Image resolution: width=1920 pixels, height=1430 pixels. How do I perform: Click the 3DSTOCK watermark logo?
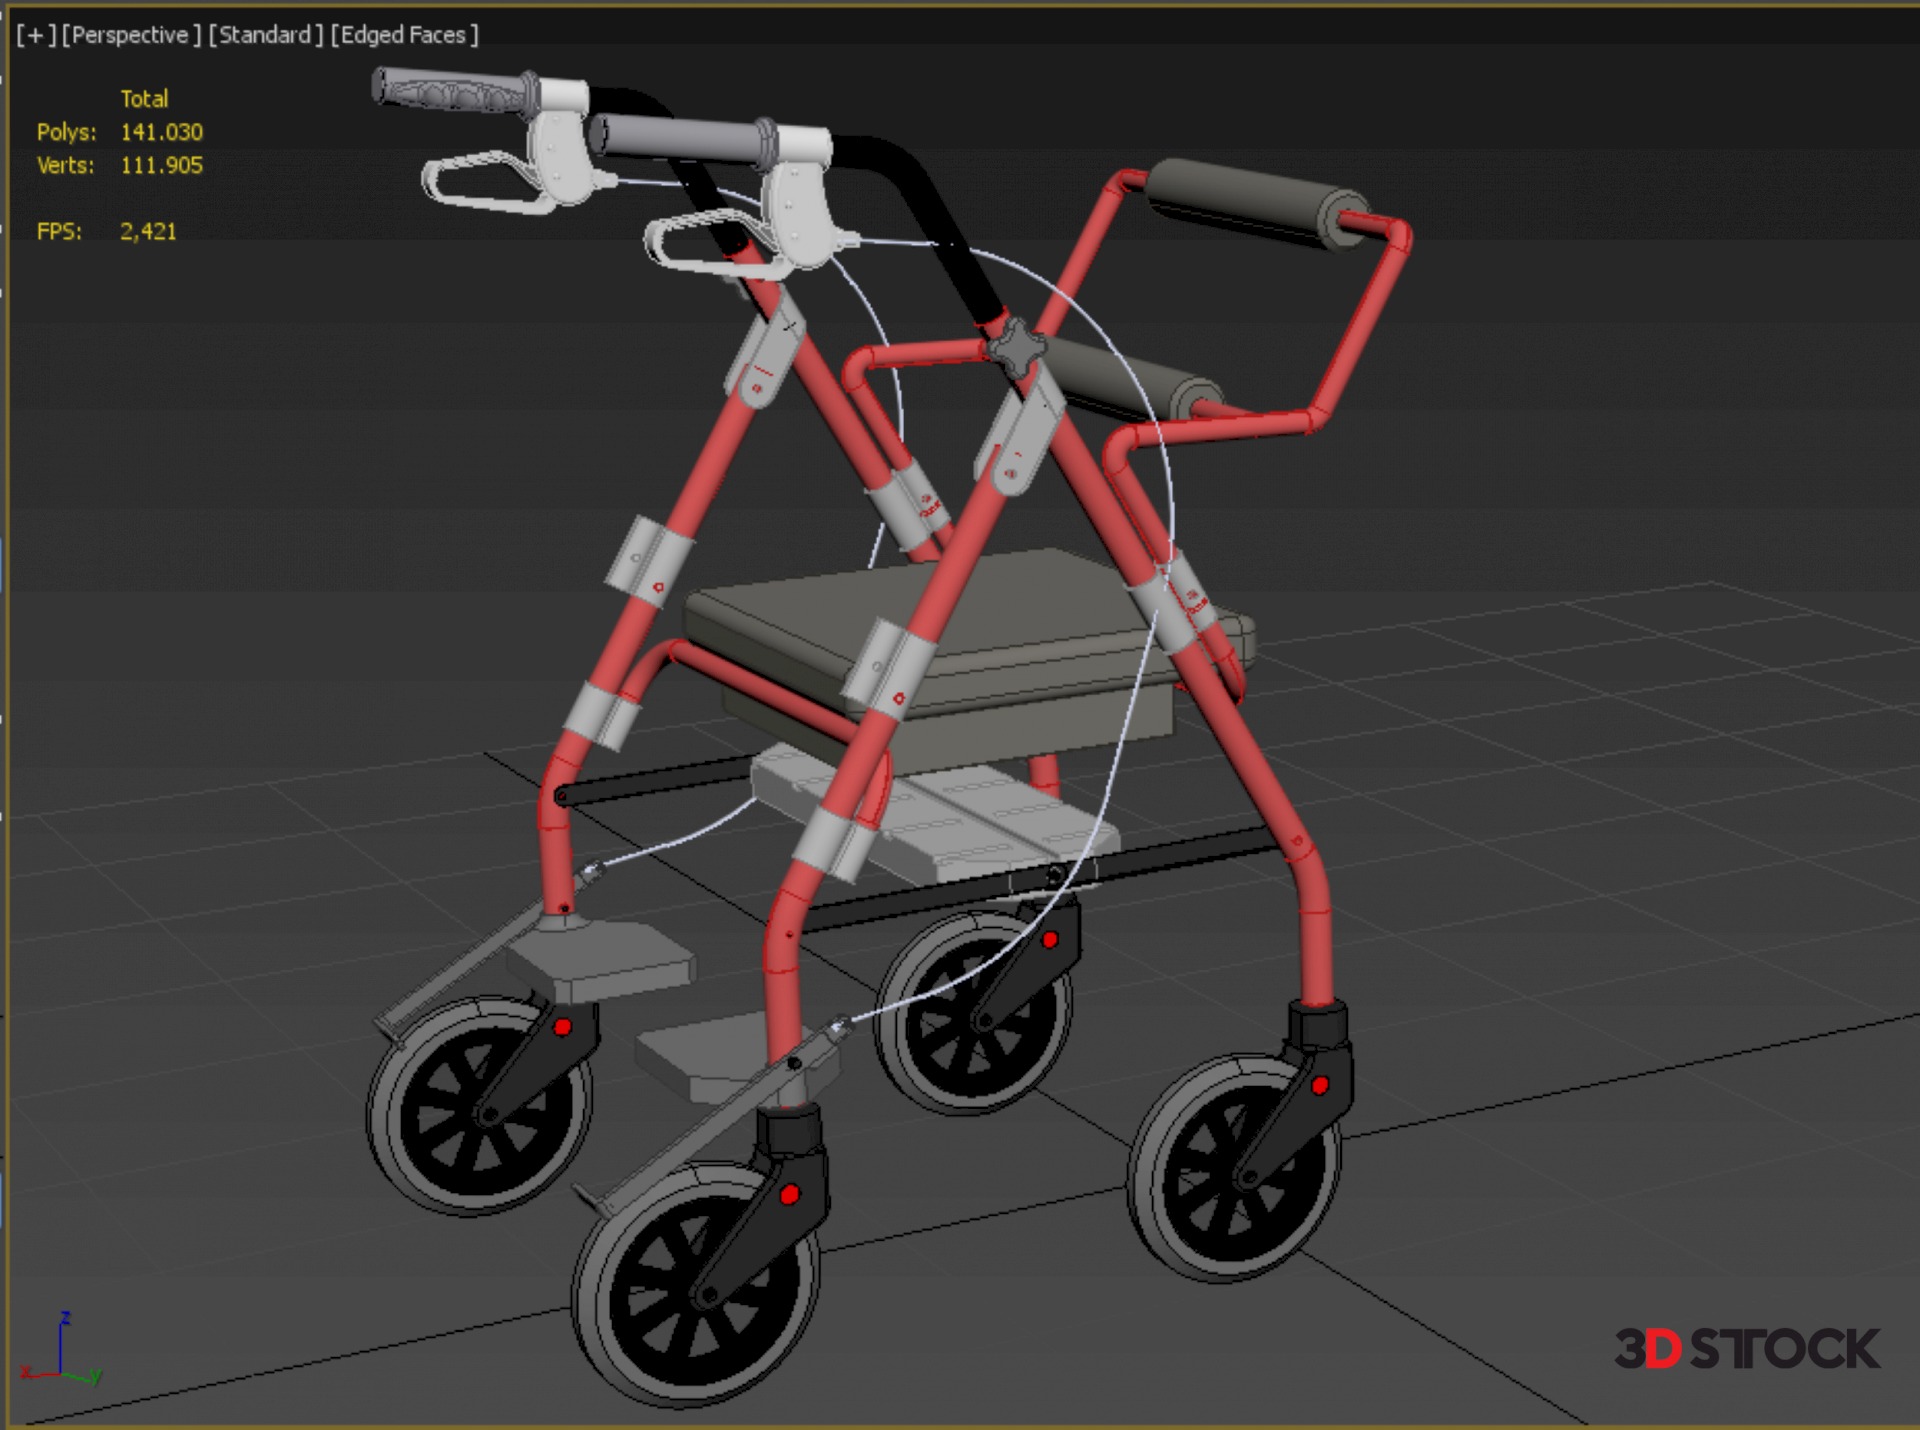(x=1747, y=1349)
